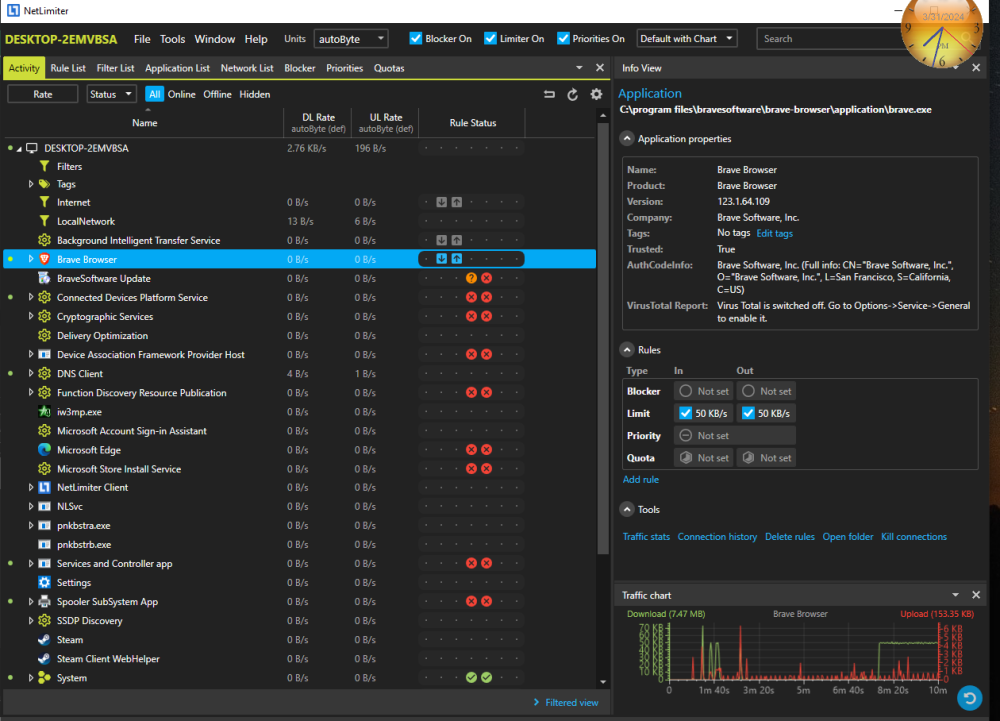The height and width of the screenshot is (721, 1000).
Task: Click the collapse-all arrow icon beside refresh
Action: pos(549,94)
